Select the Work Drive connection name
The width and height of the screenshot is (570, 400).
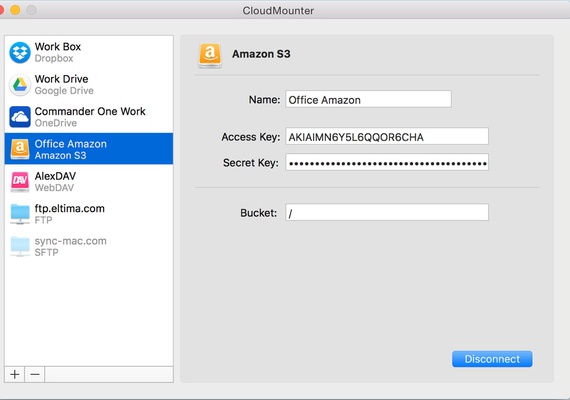pyautogui.click(x=61, y=79)
